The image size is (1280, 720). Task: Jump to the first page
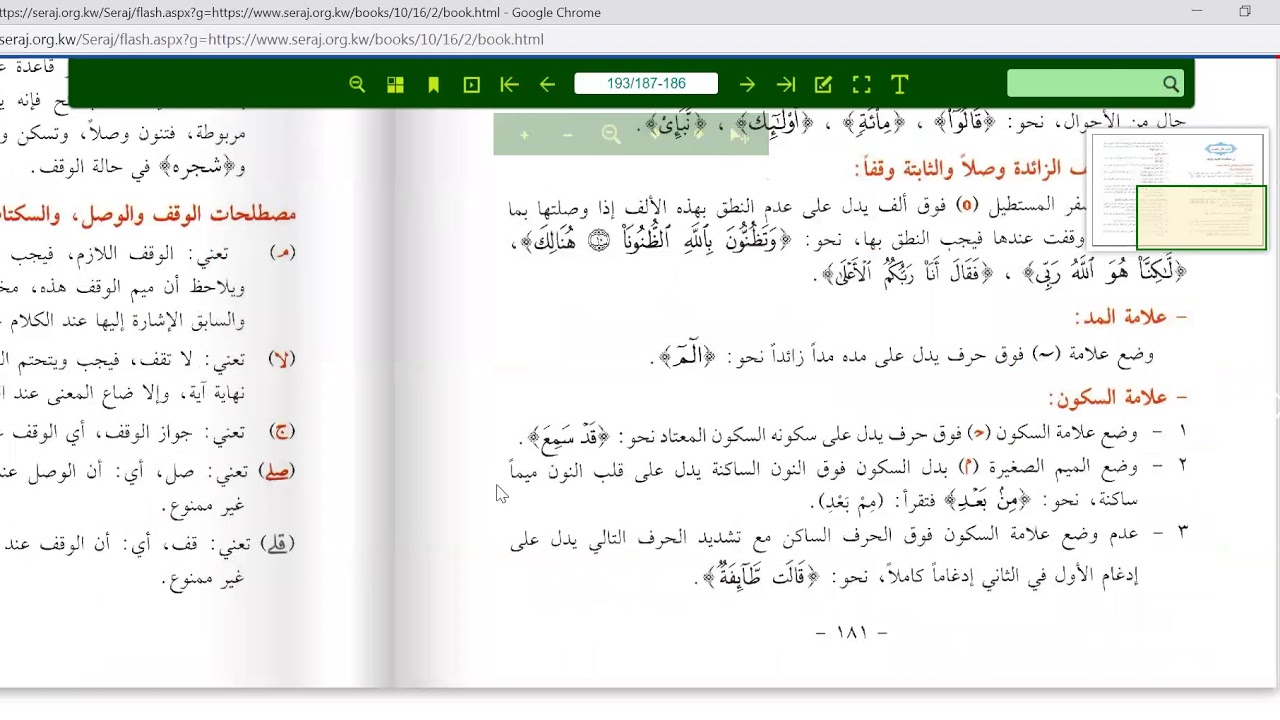pyautogui.click(x=509, y=85)
